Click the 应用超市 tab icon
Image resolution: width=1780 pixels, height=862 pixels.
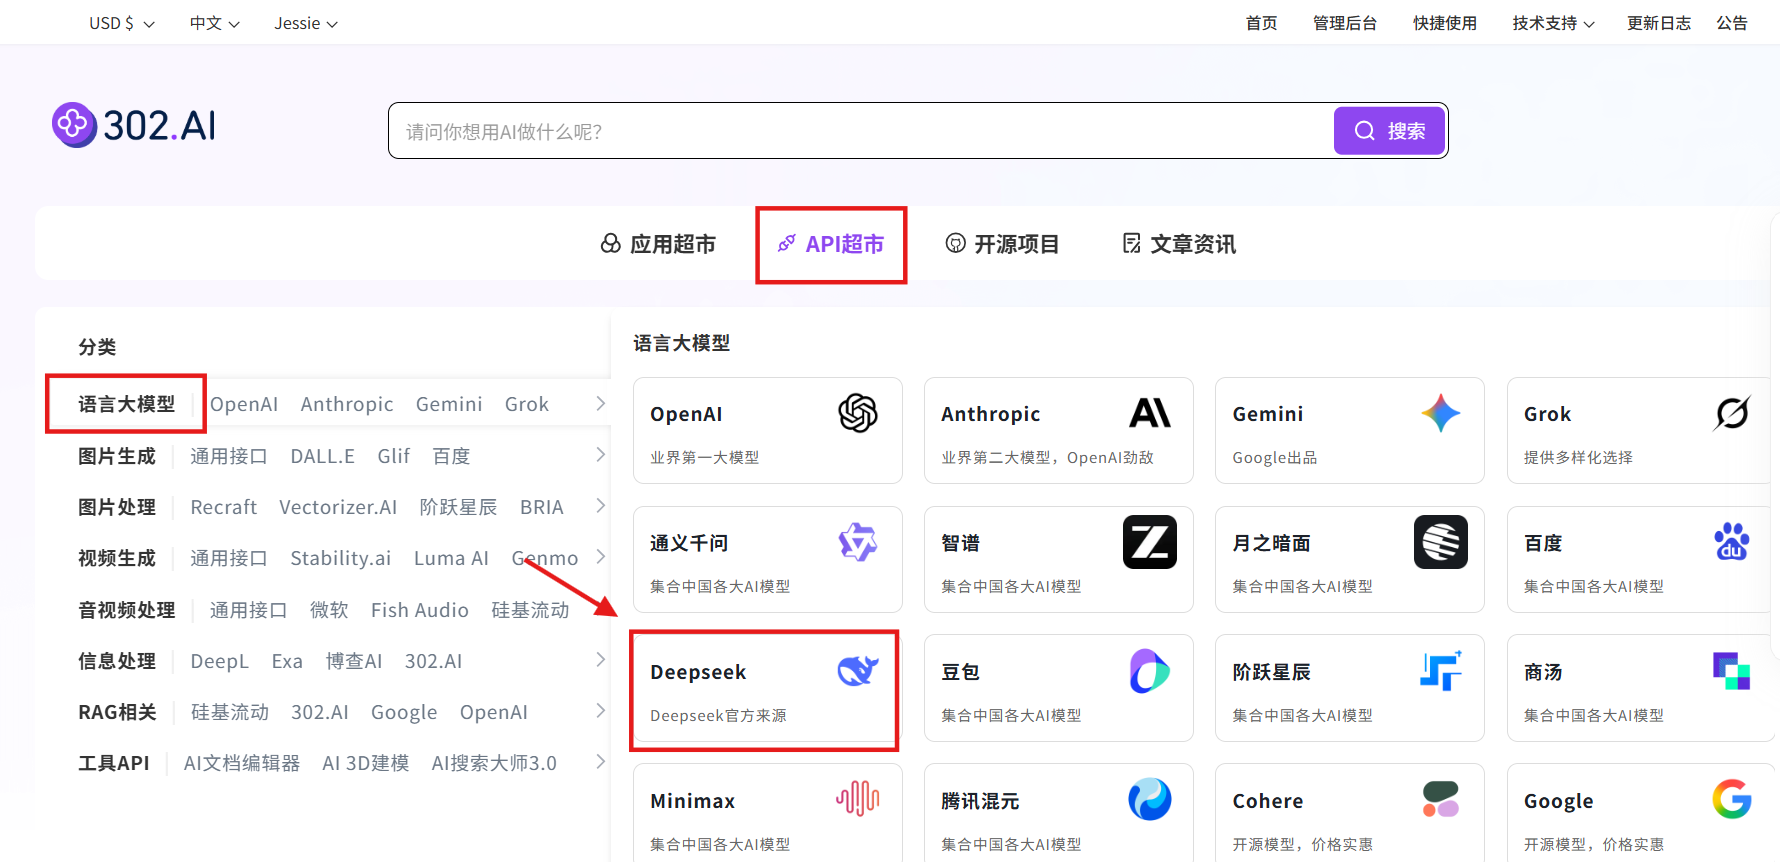[x=610, y=244]
